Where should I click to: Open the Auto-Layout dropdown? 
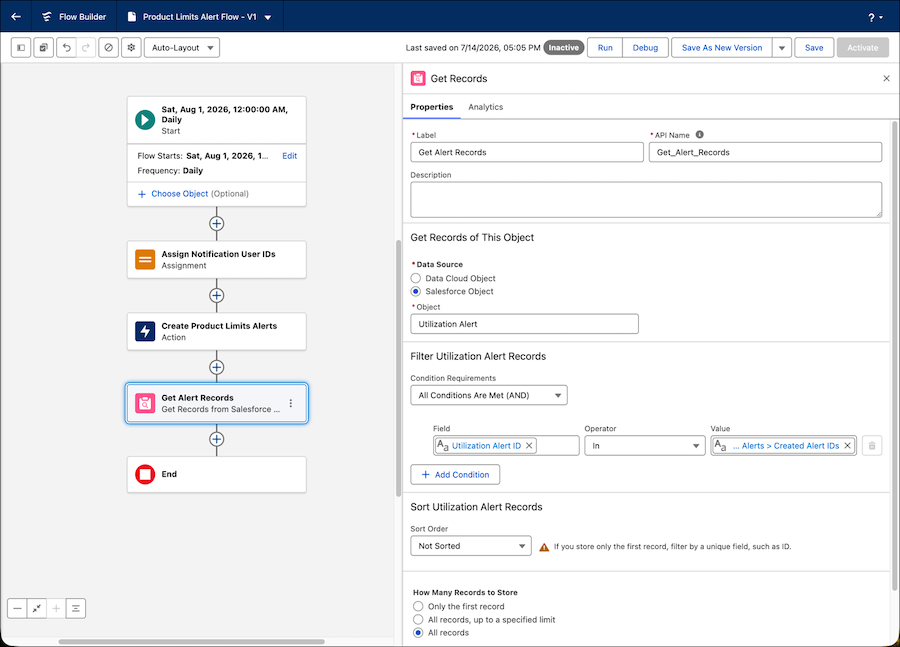(182, 48)
